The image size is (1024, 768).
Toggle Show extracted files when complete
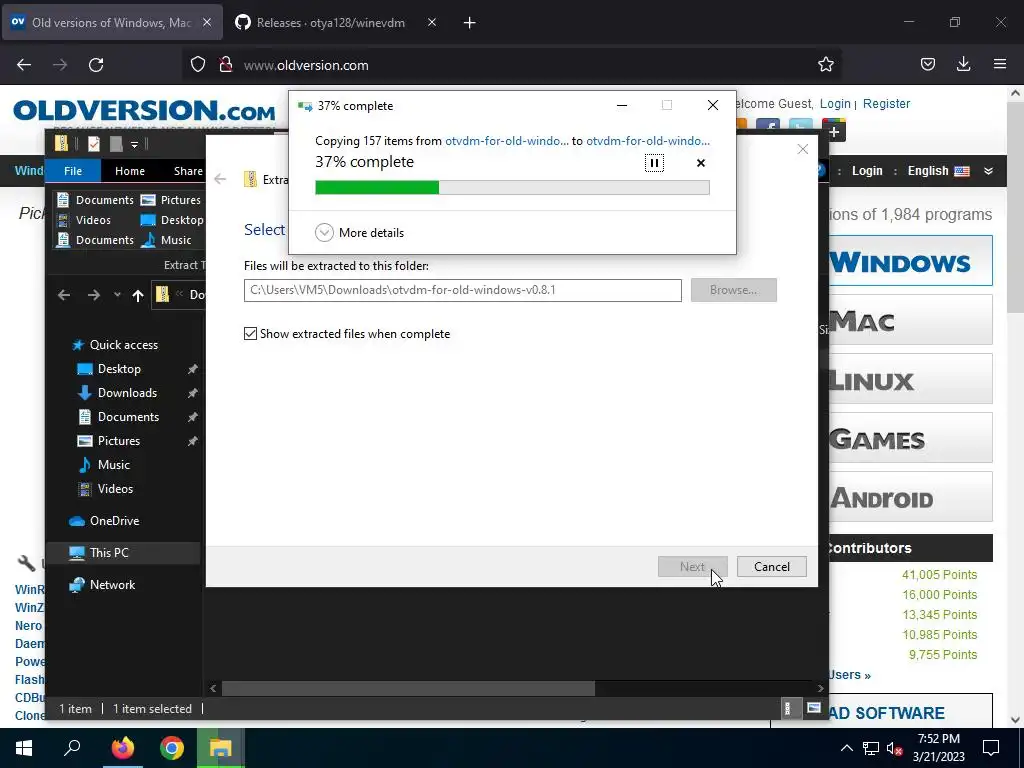347,334
